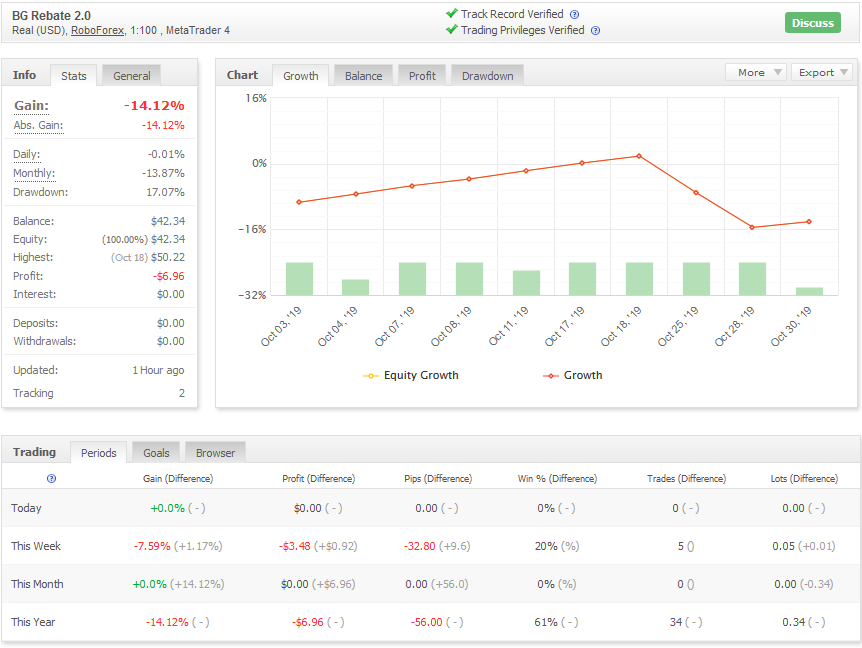Select the Drawdown chart tab
The height and width of the screenshot is (648, 862).
[x=488, y=76]
